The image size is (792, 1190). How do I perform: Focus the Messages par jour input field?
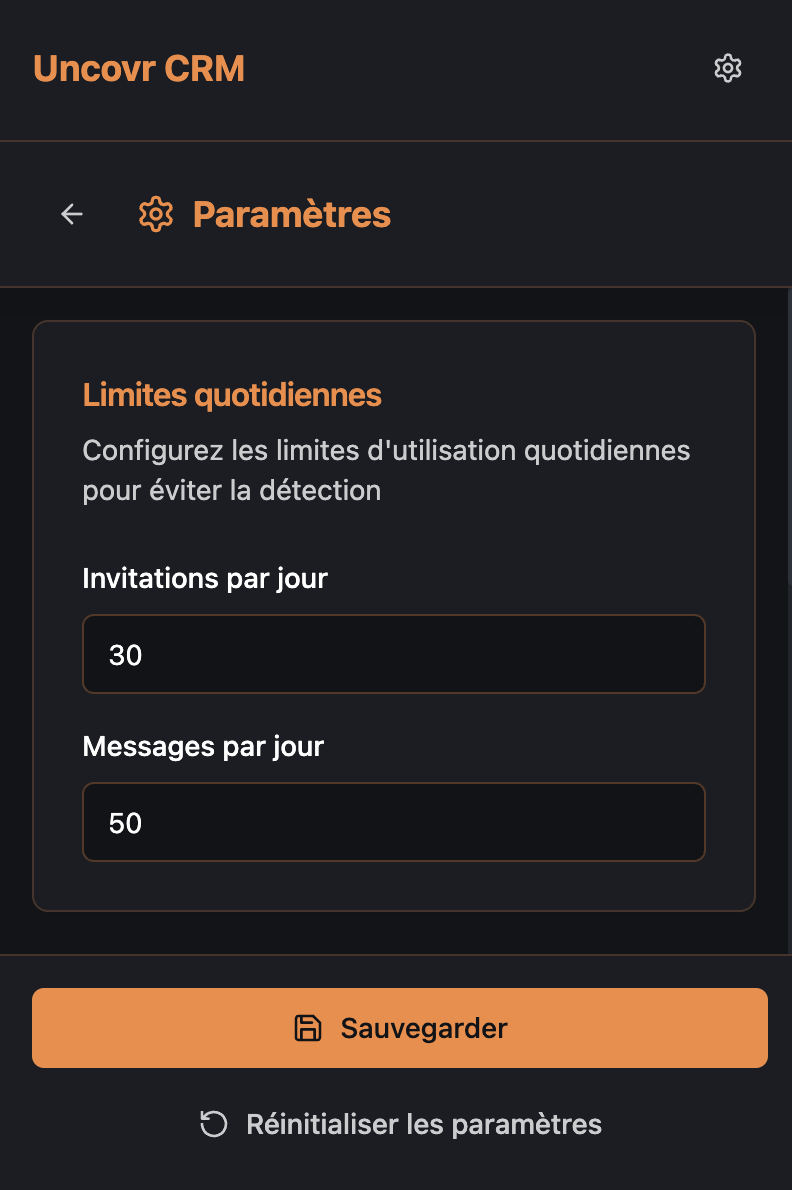coord(394,822)
